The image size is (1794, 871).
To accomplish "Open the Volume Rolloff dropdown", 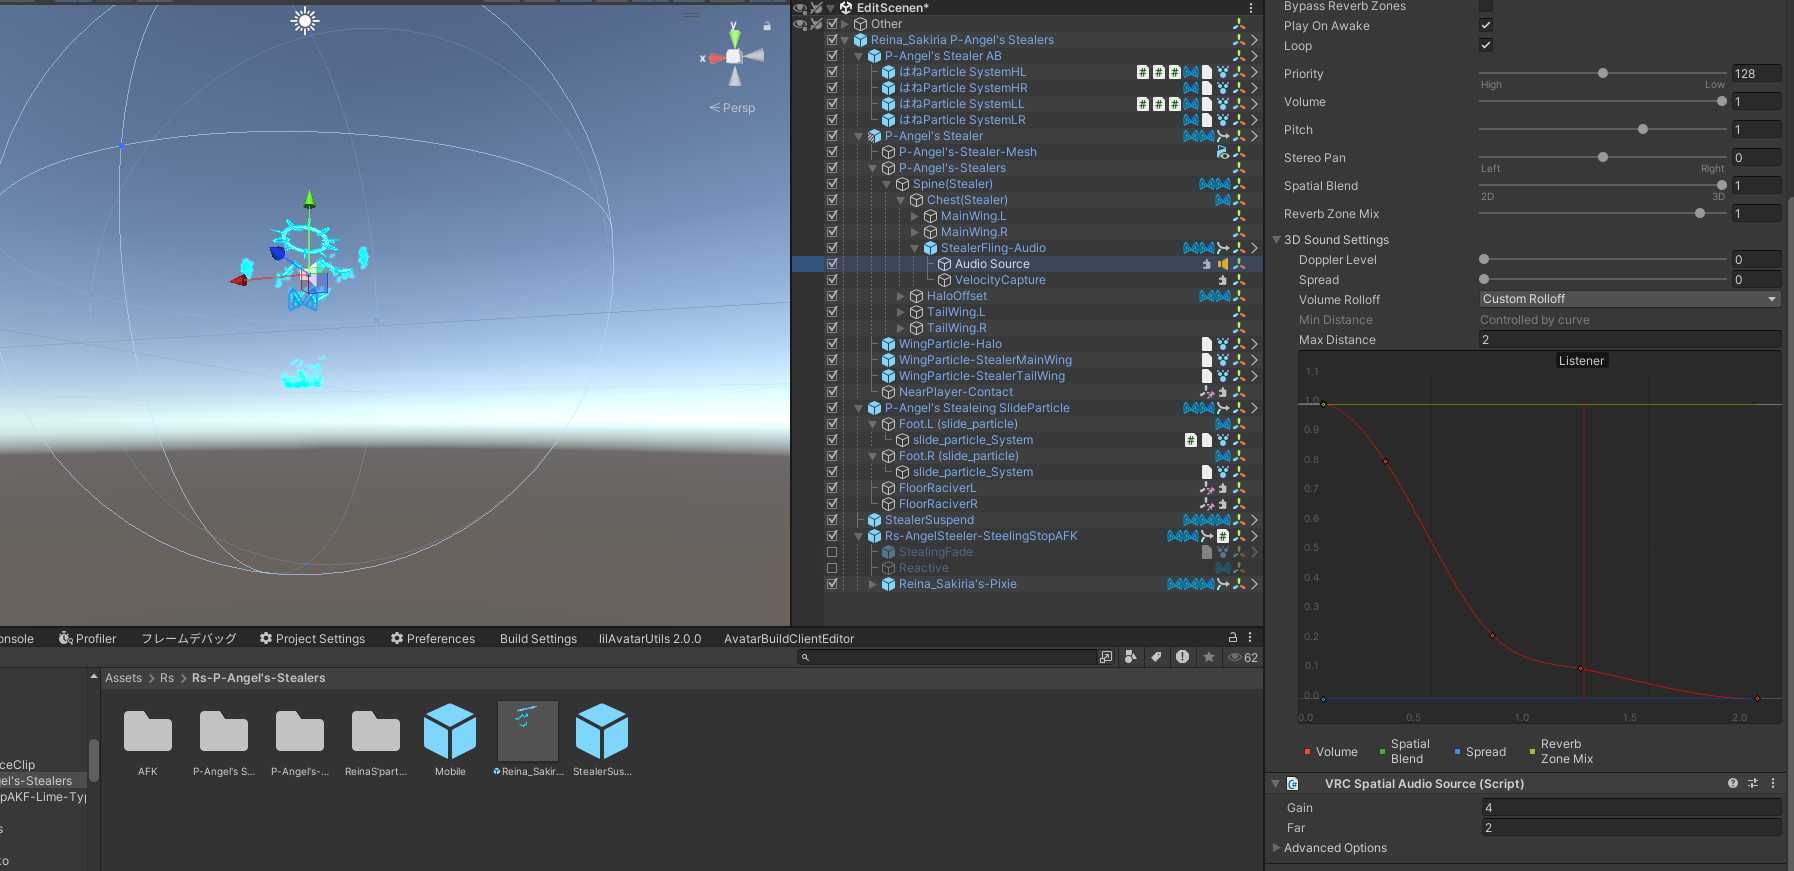I will point(1630,299).
